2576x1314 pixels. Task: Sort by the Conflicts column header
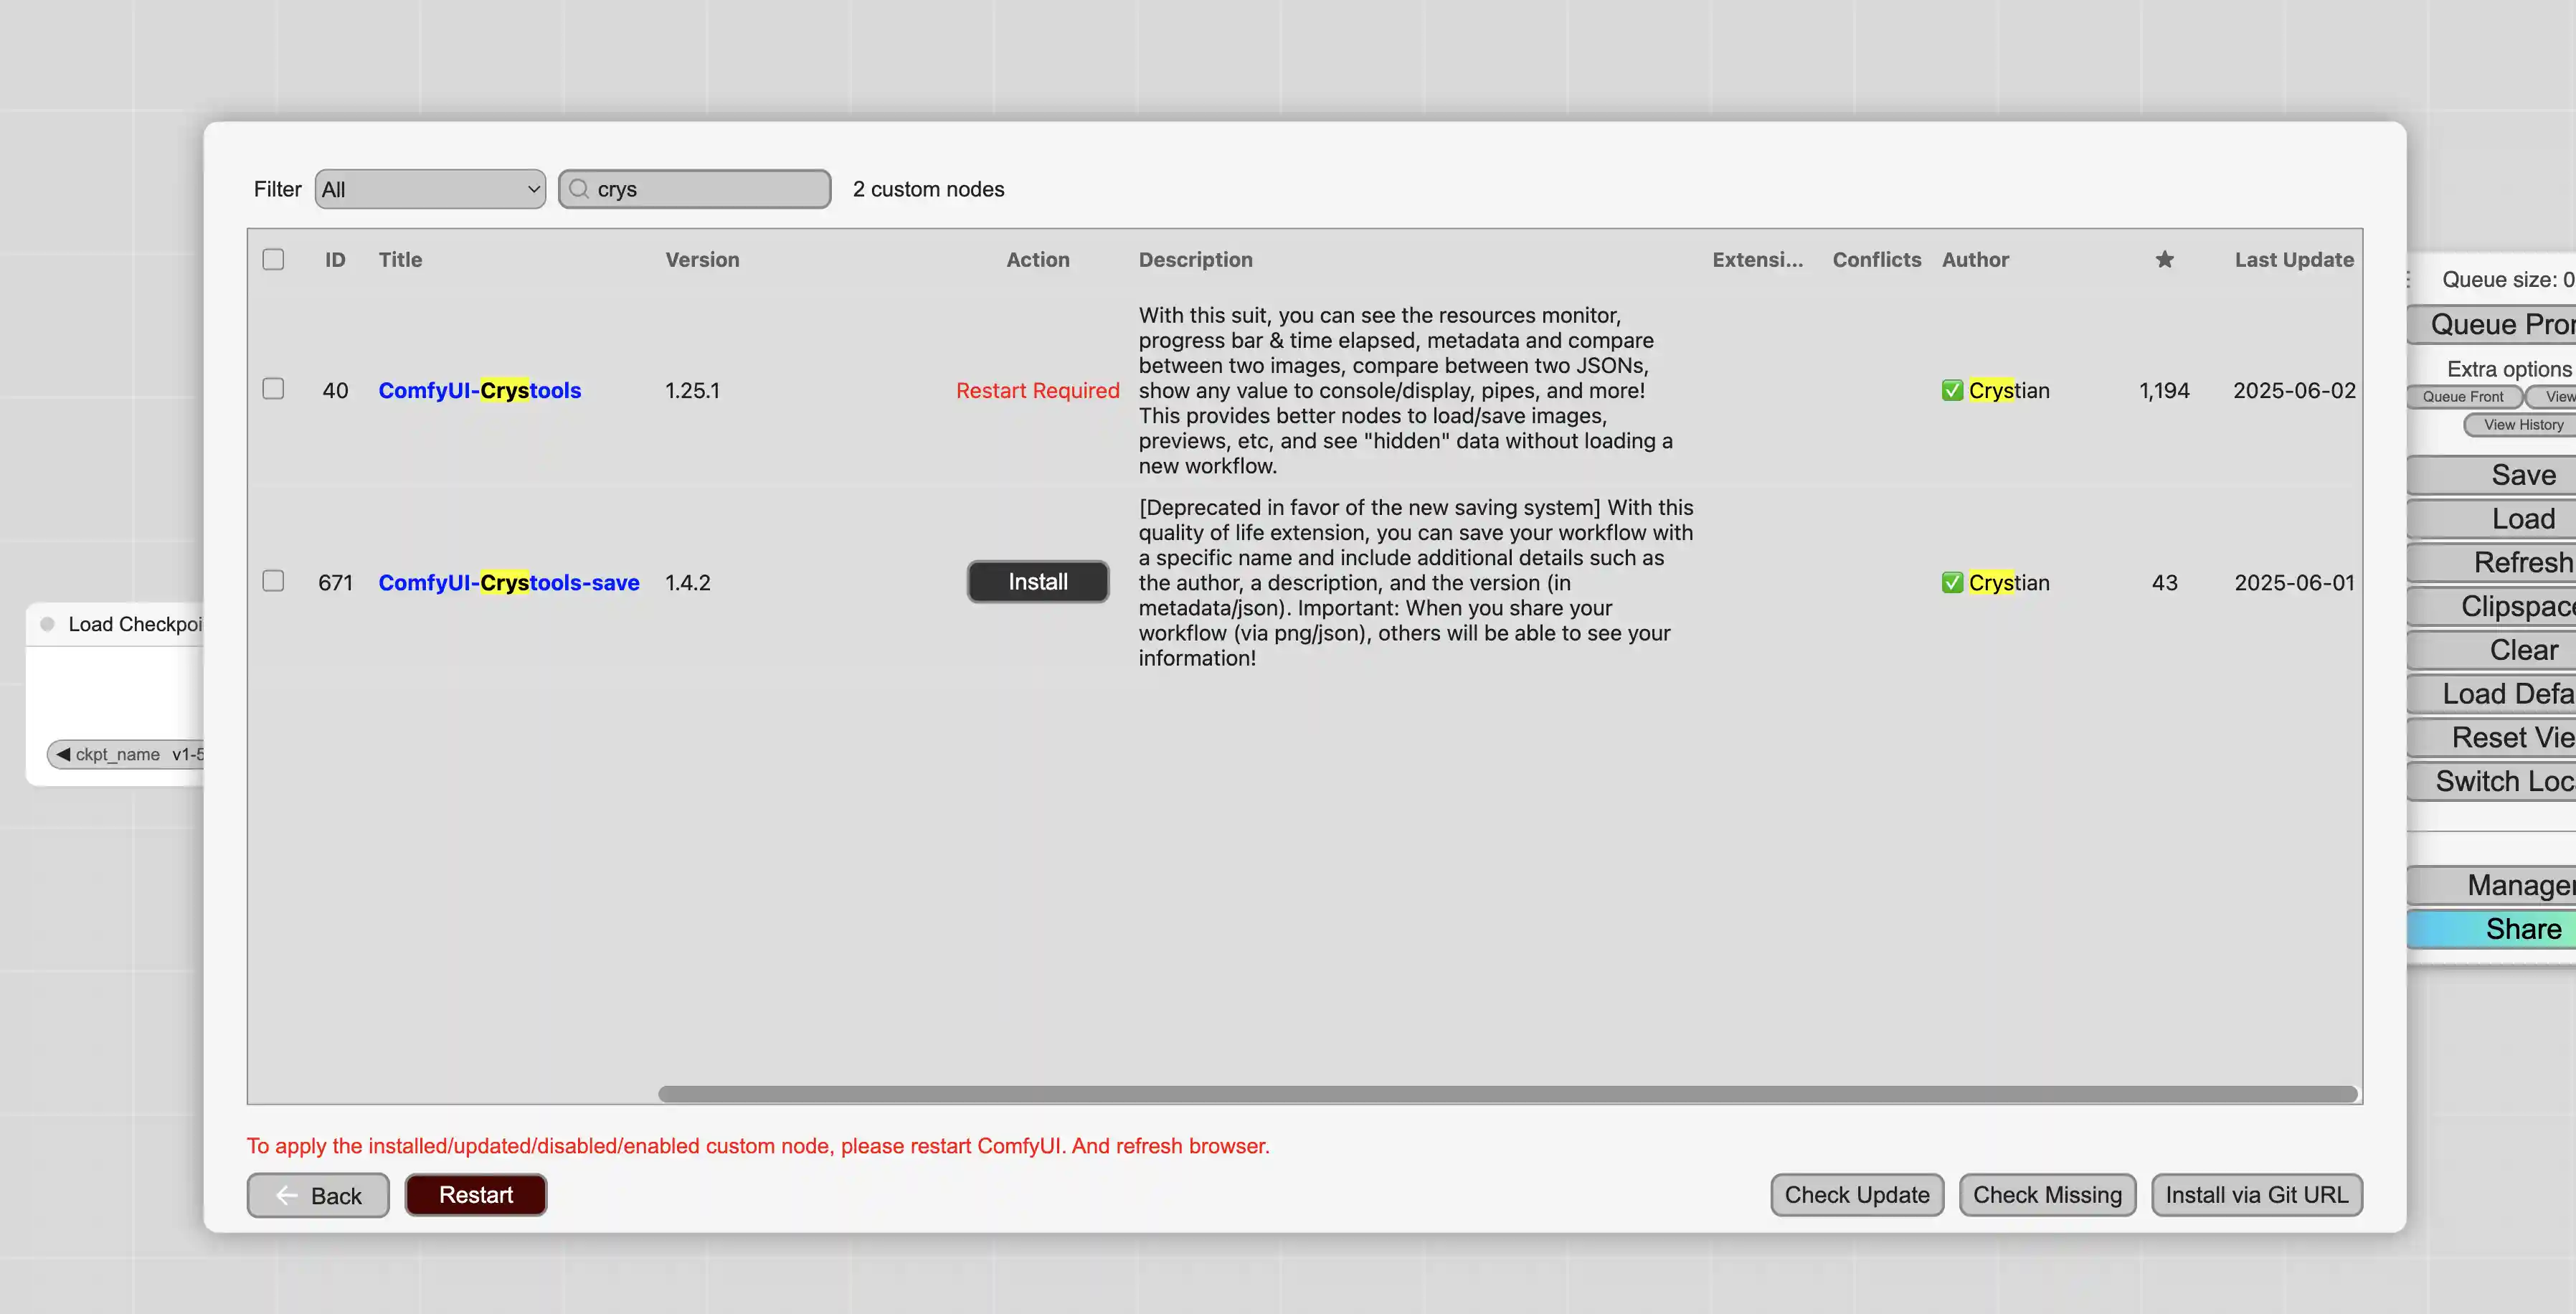click(1876, 259)
